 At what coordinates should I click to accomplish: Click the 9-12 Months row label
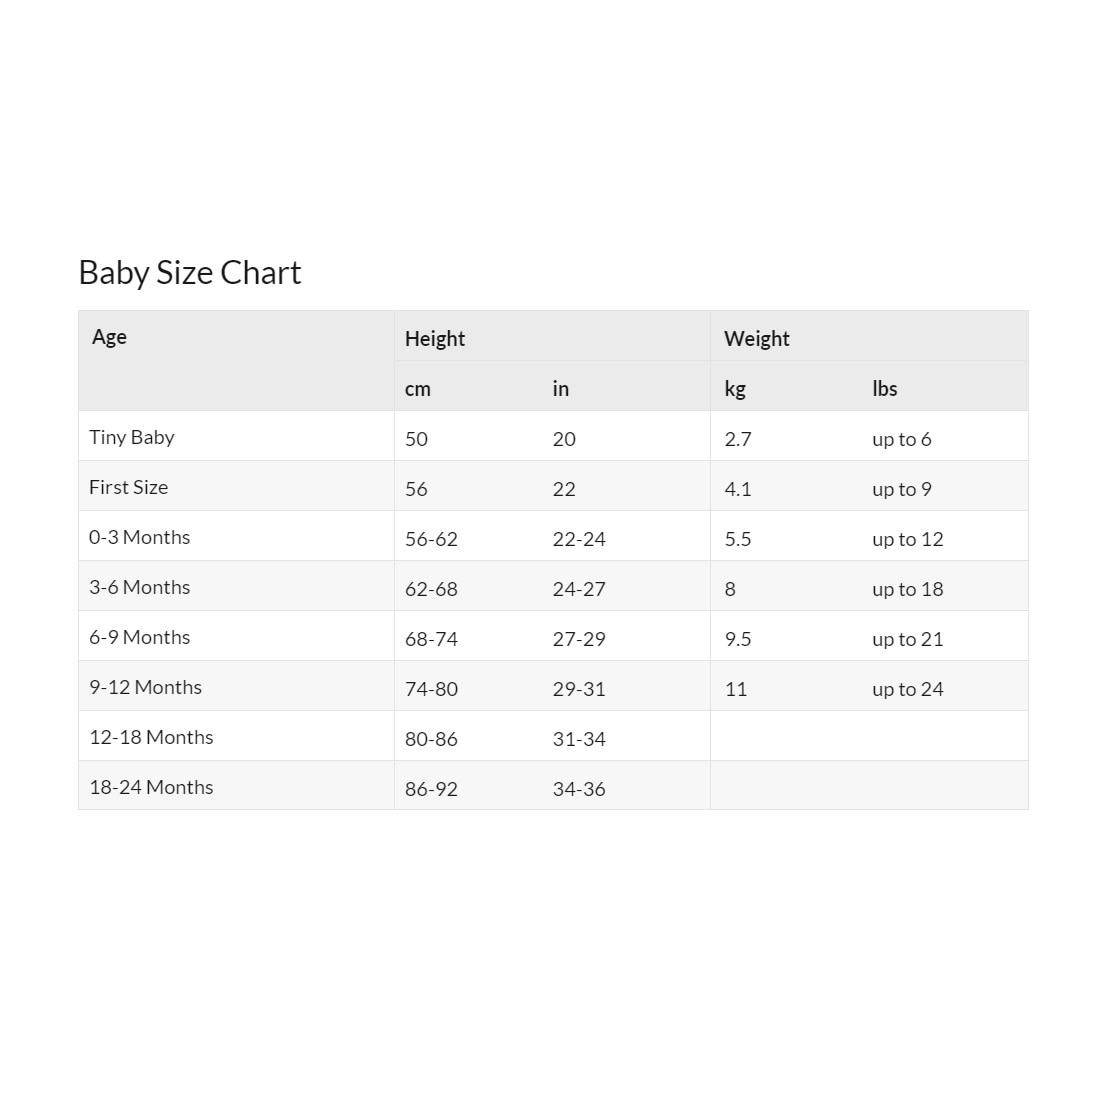coord(146,687)
